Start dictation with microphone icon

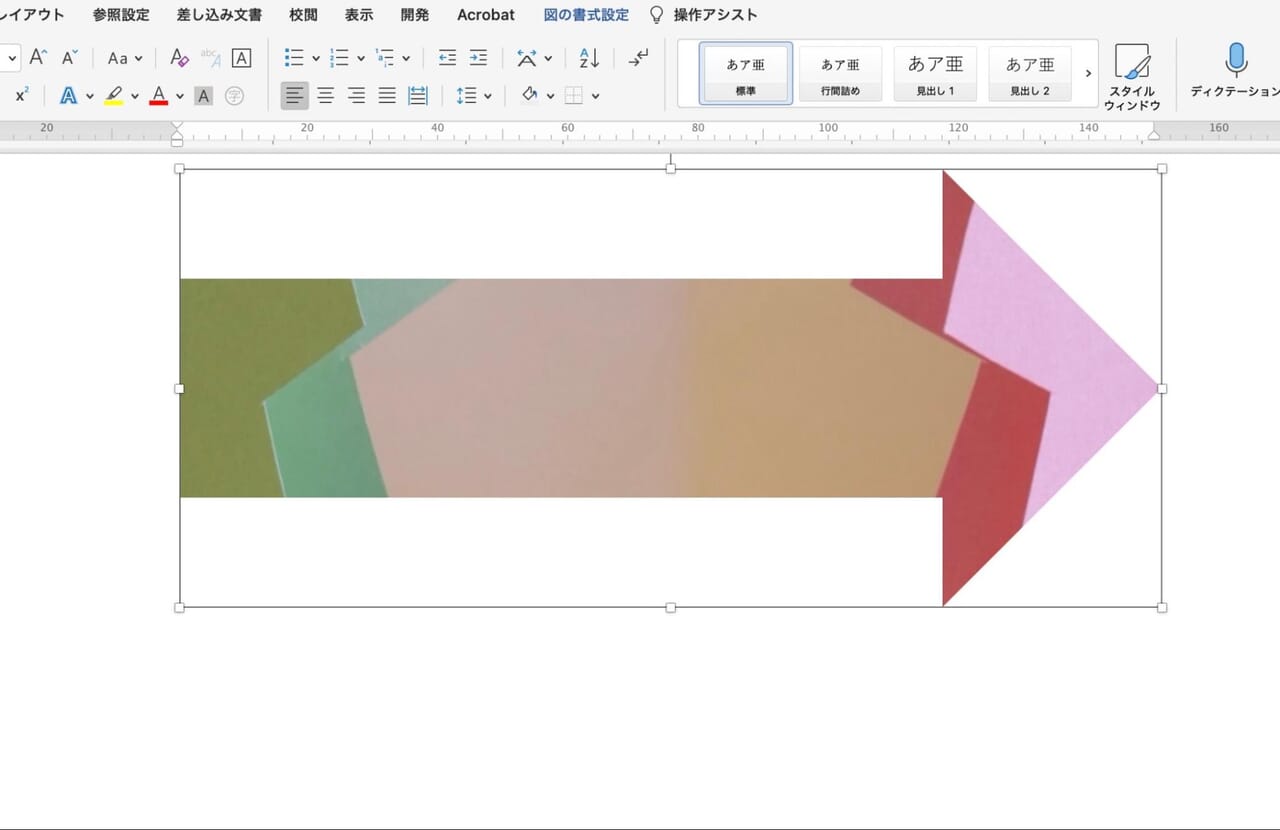1236,62
